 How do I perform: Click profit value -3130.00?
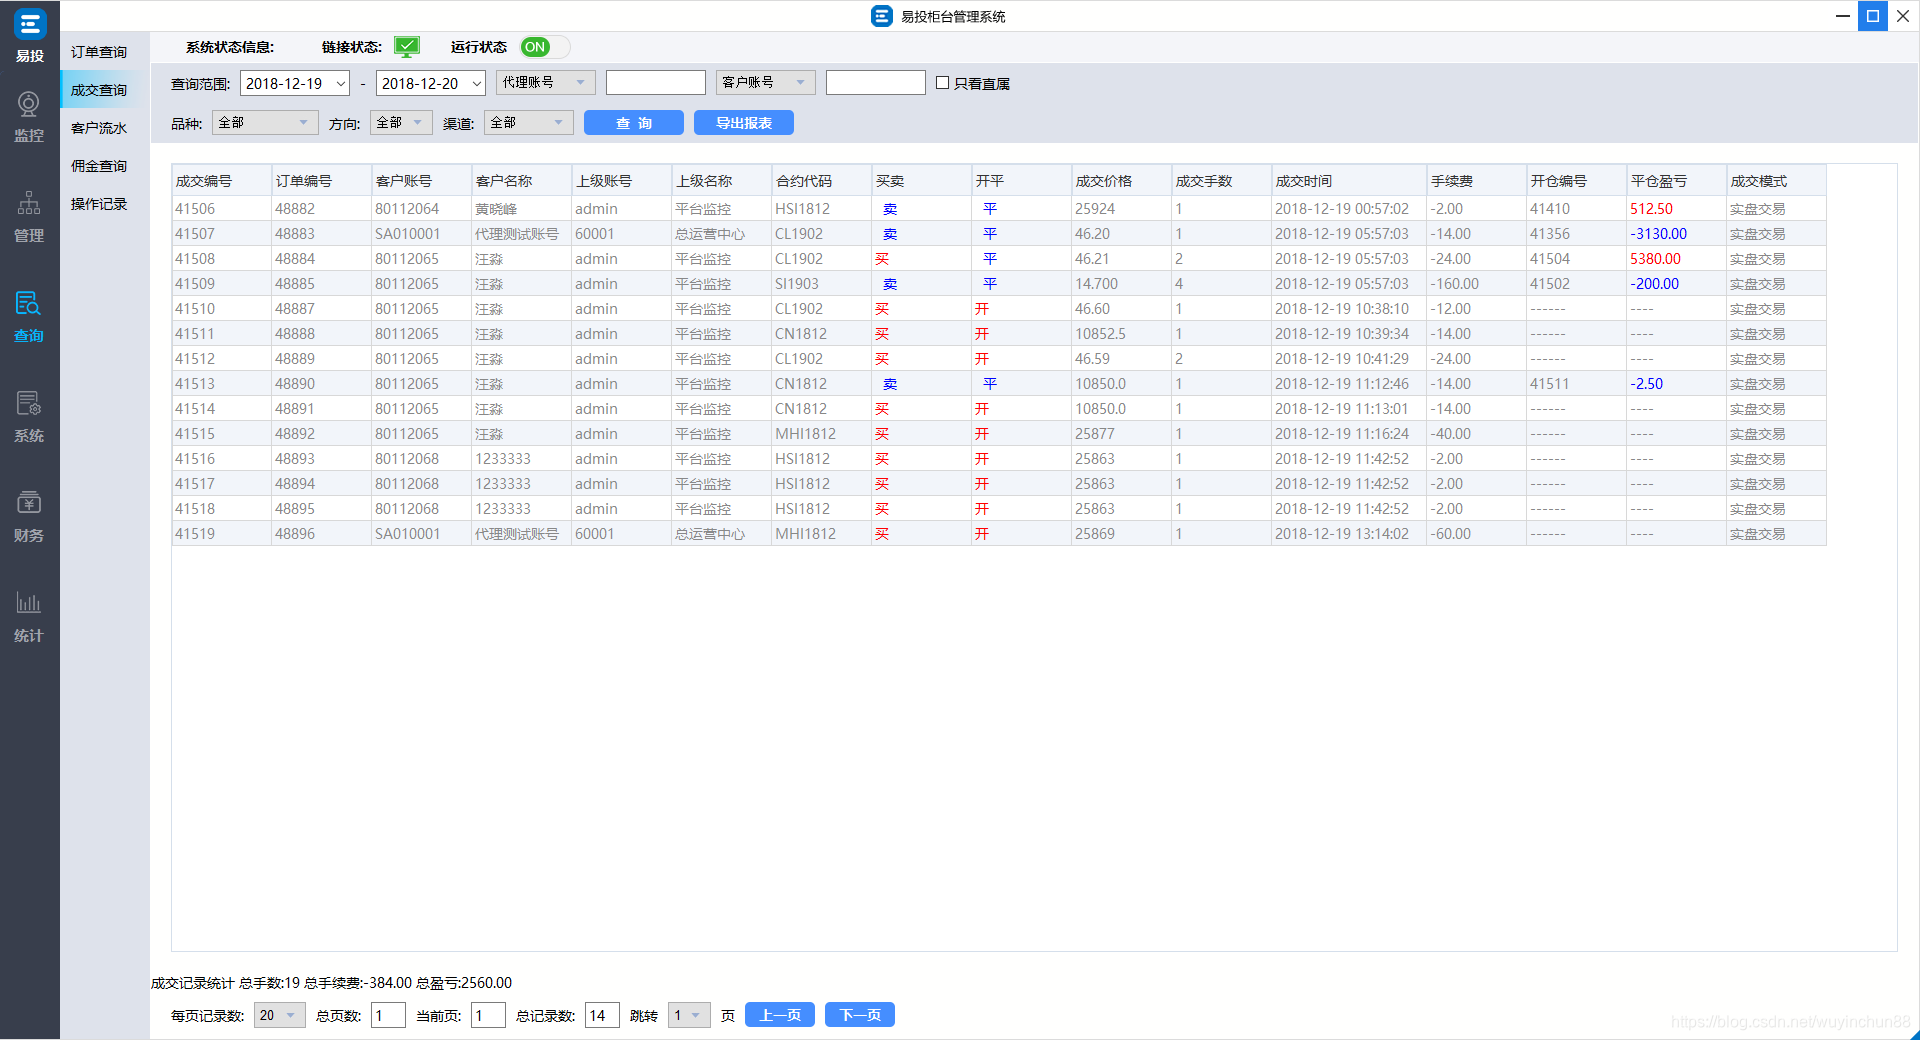pos(1658,234)
